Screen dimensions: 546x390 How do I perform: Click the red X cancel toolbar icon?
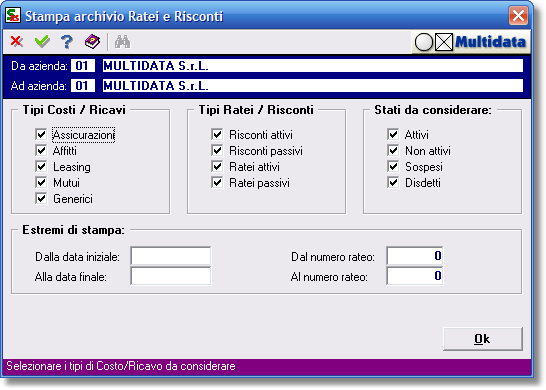[x=16, y=41]
